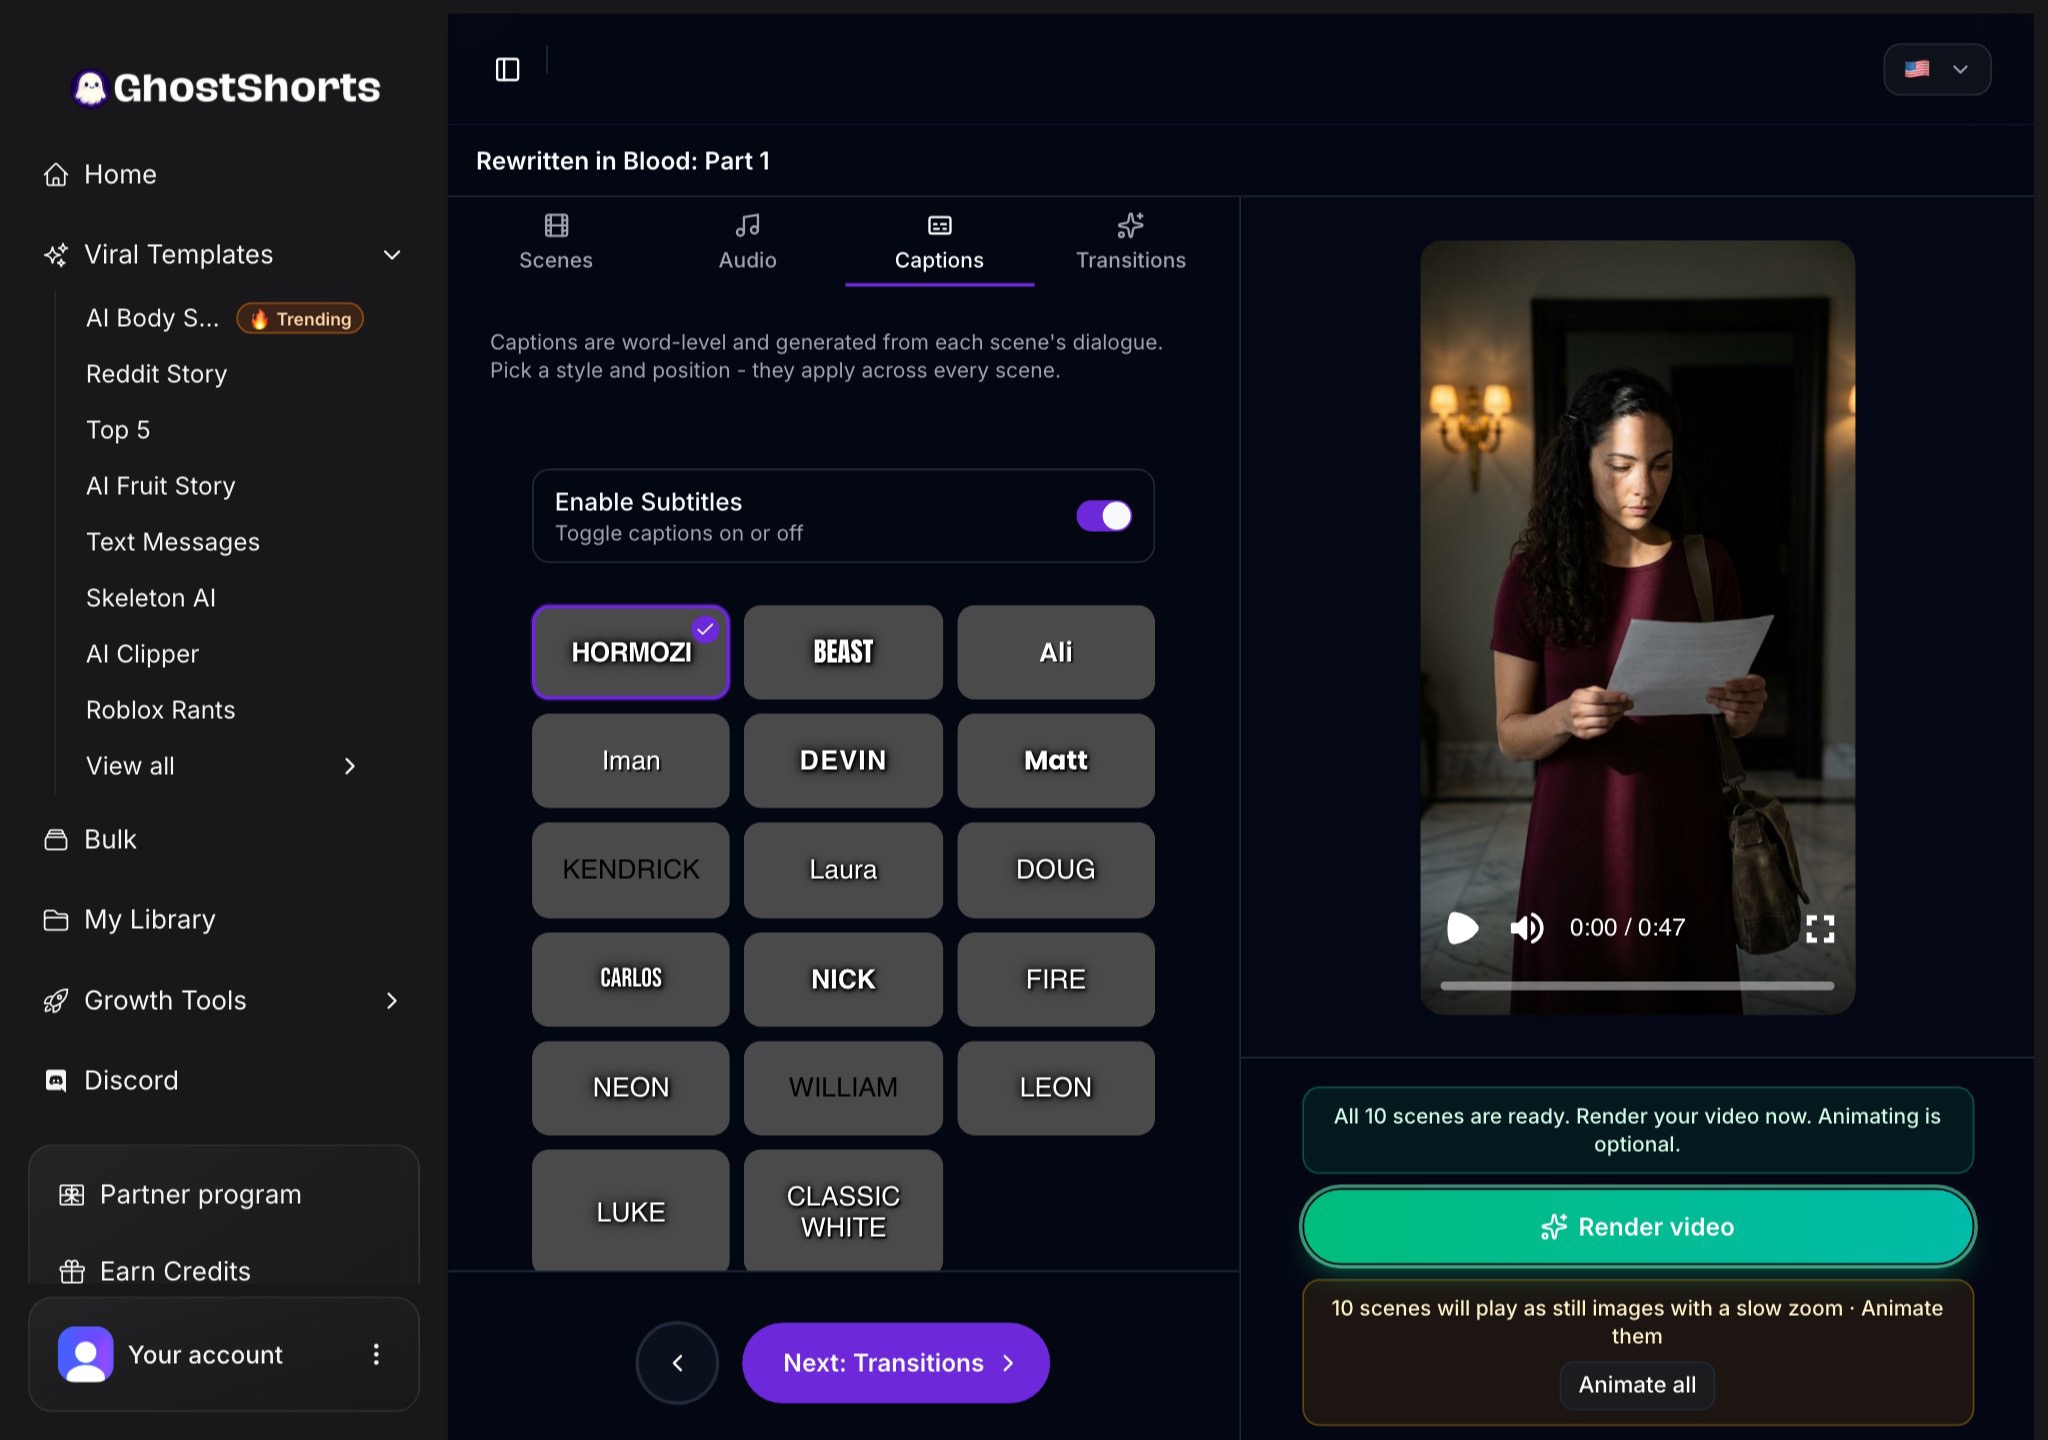Pick the NEON caption style

click(631, 1088)
